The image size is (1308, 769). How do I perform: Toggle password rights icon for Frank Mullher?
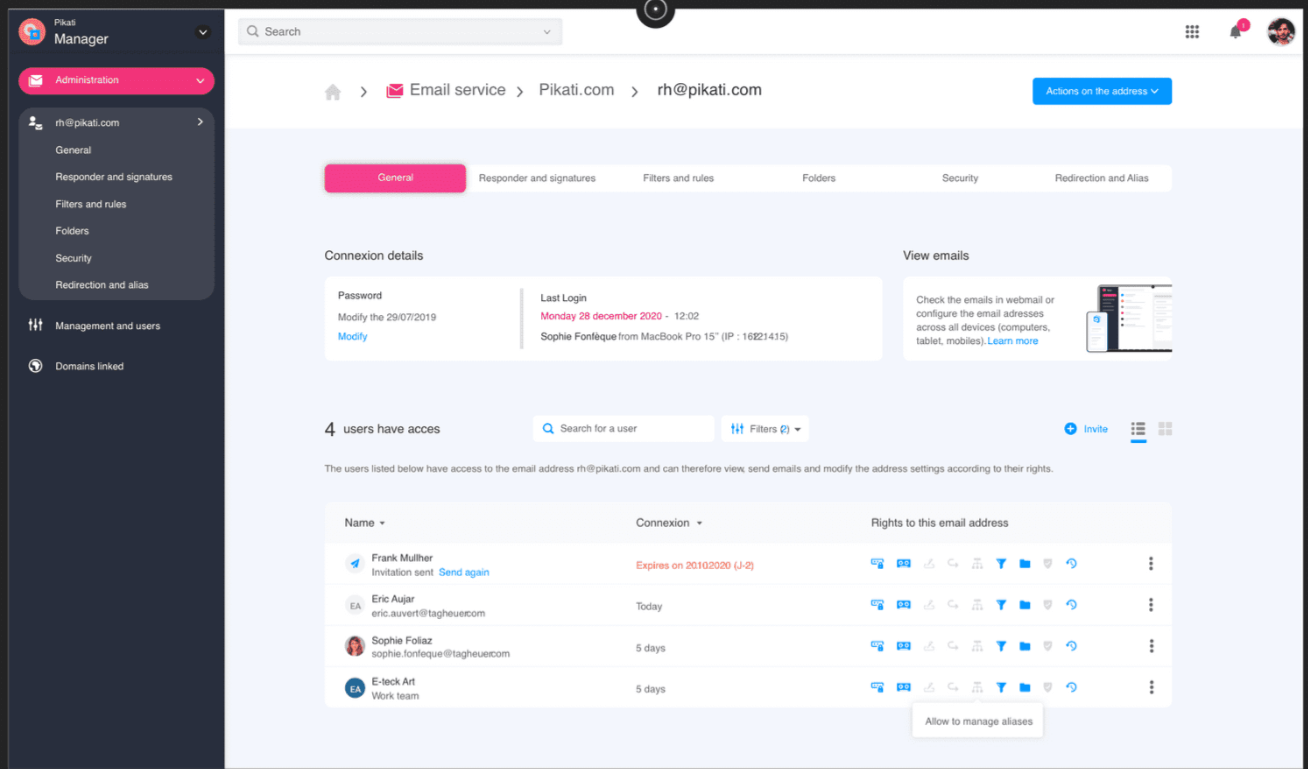click(877, 564)
